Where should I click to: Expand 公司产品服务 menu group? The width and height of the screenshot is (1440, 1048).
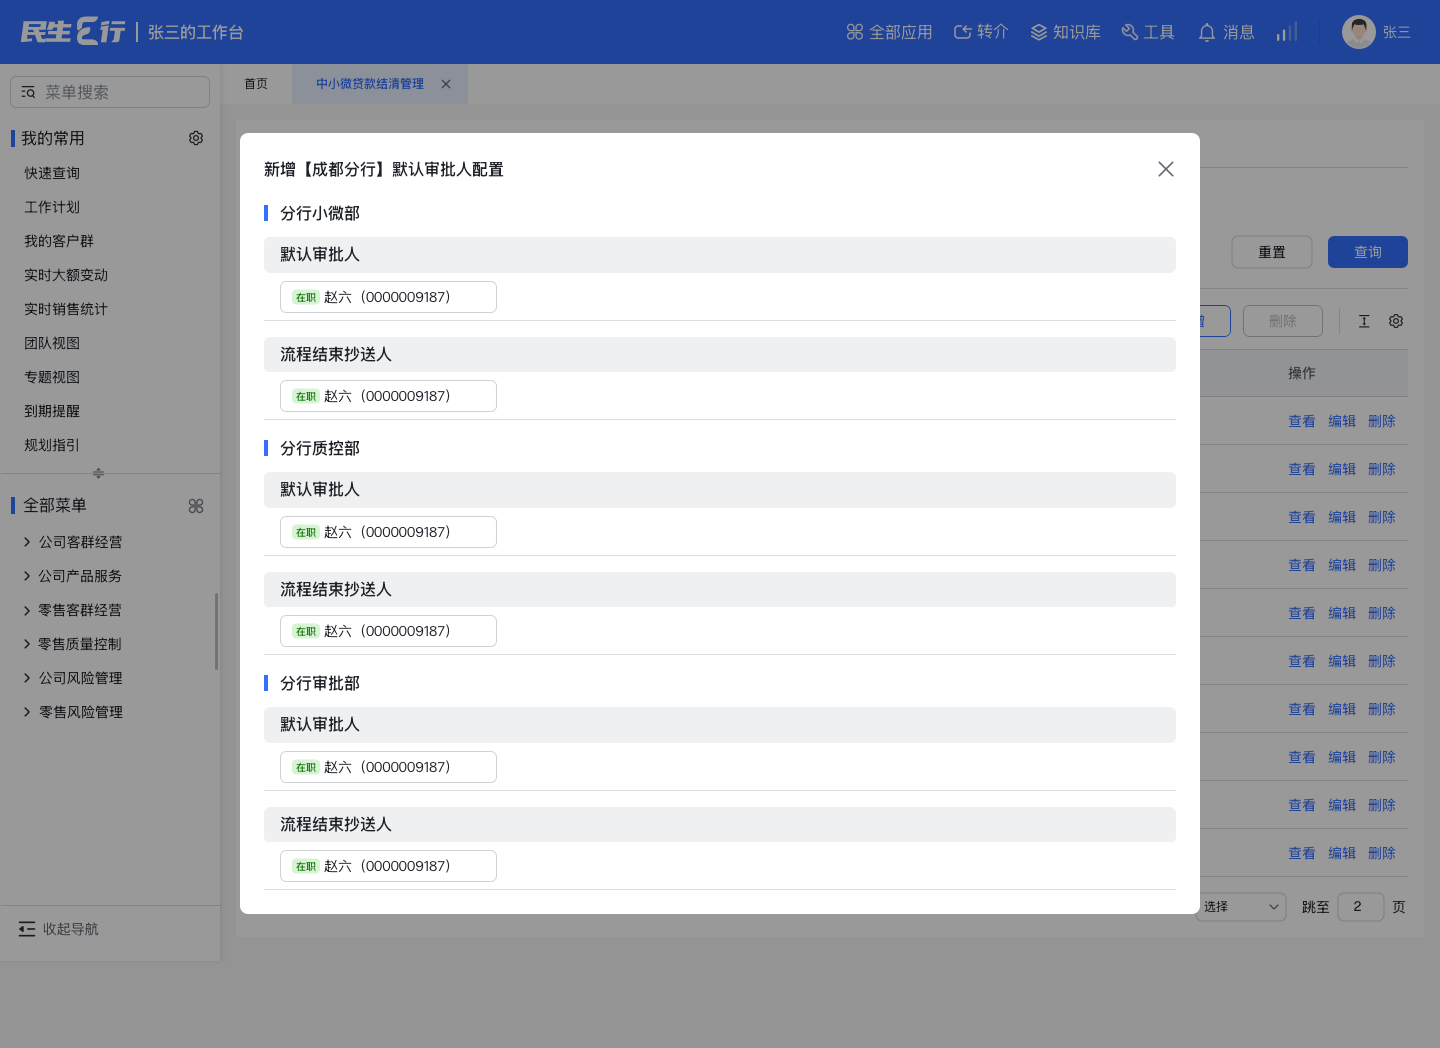(72, 576)
